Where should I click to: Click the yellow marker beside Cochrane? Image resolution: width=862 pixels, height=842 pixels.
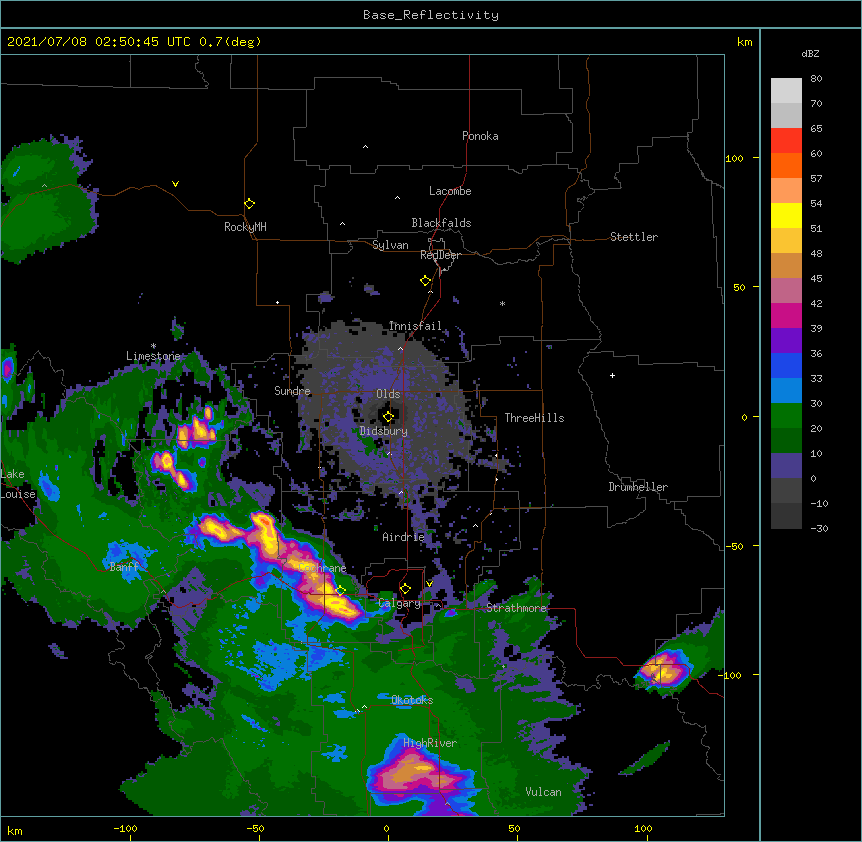pyautogui.click(x=341, y=590)
